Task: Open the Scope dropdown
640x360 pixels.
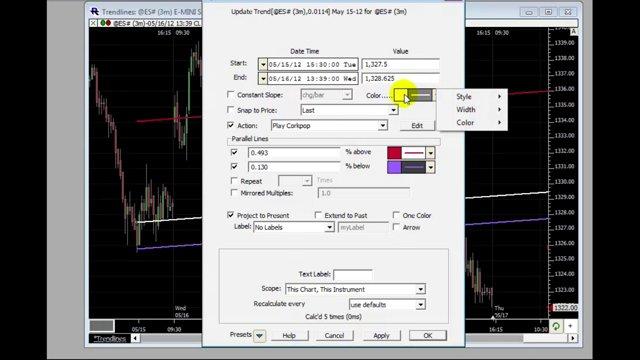Action: pos(420,289)
